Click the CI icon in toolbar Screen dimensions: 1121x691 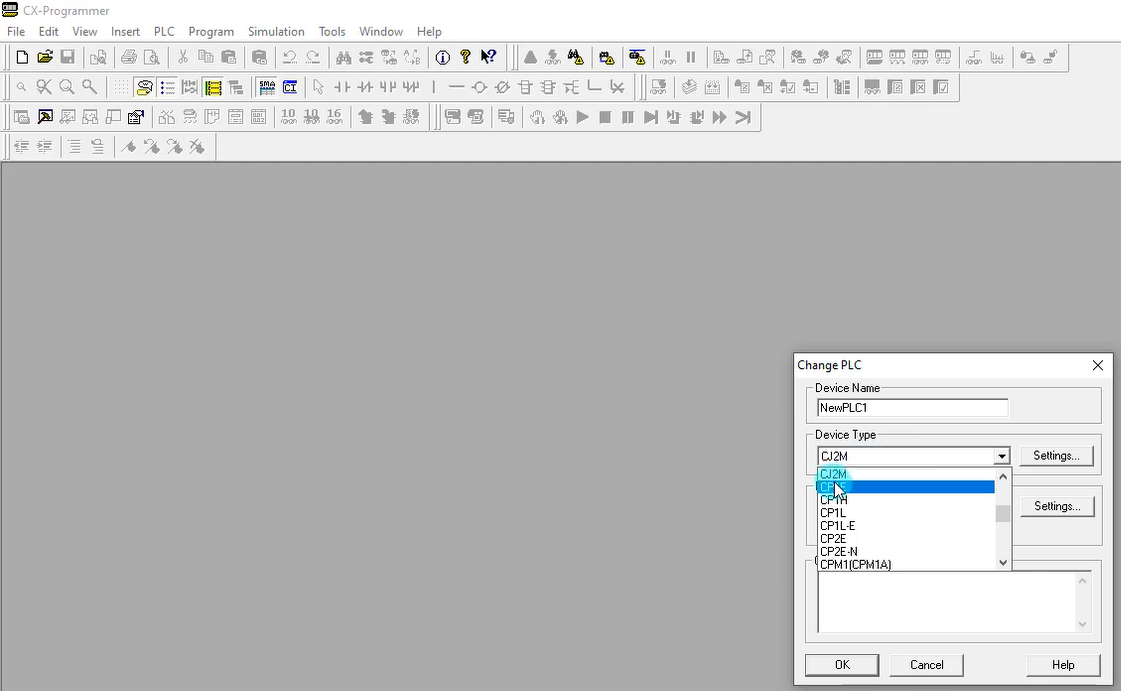pos(290,87)
